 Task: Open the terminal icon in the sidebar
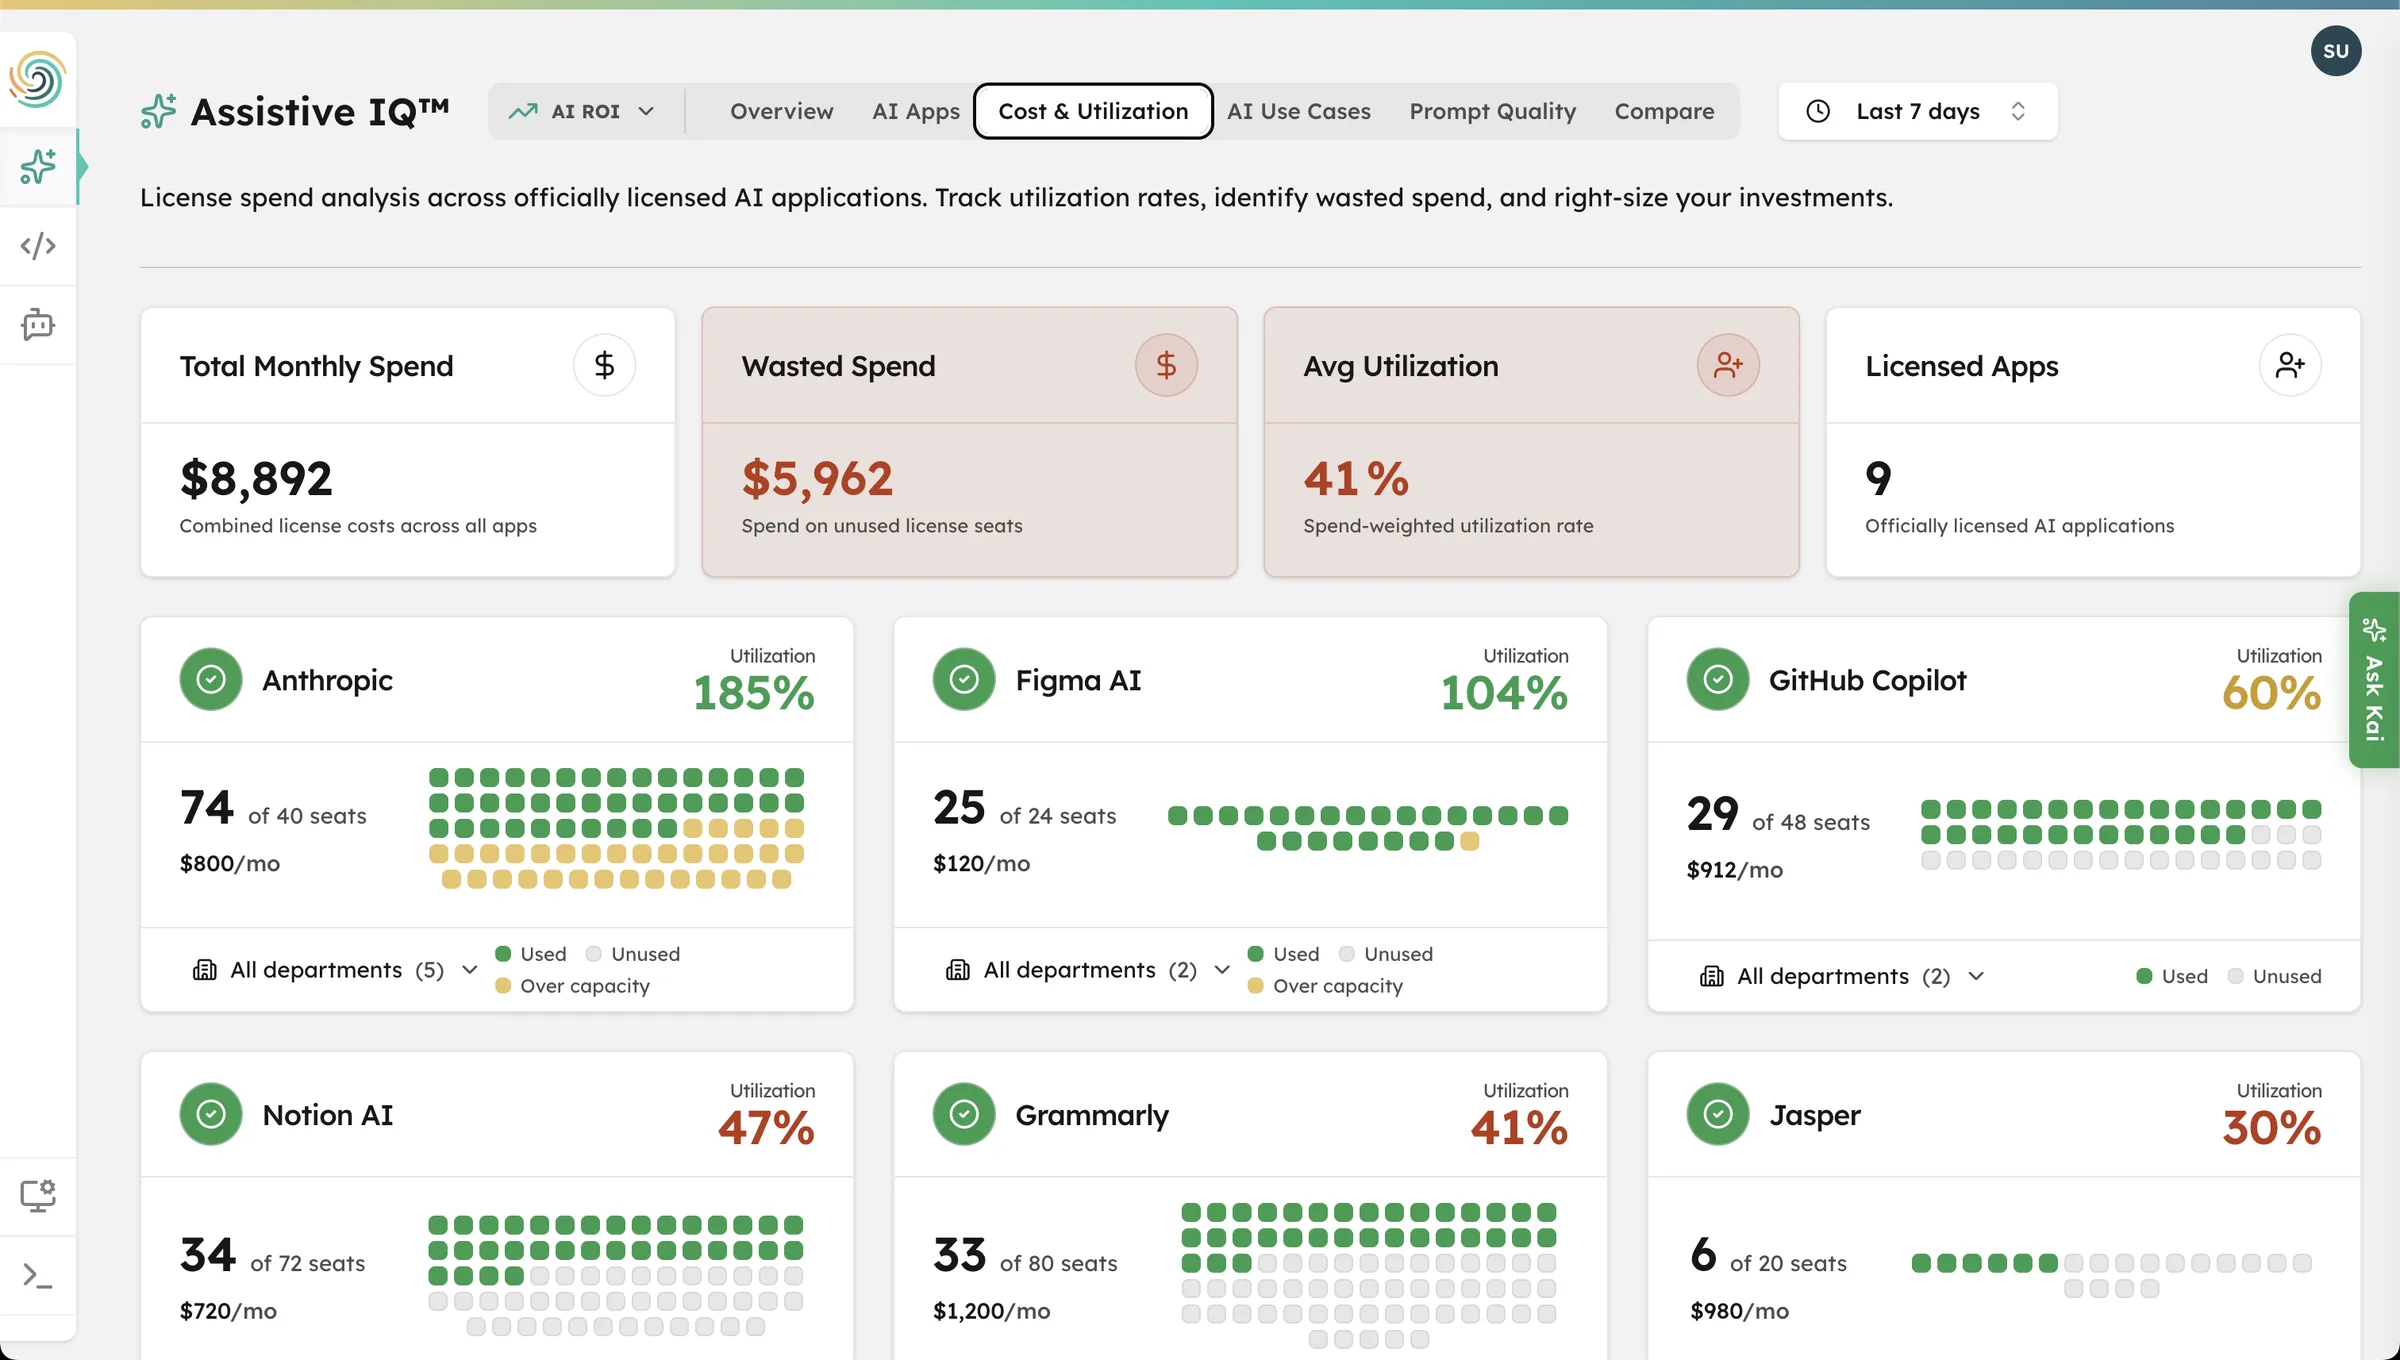click(x=38, y=1276)
